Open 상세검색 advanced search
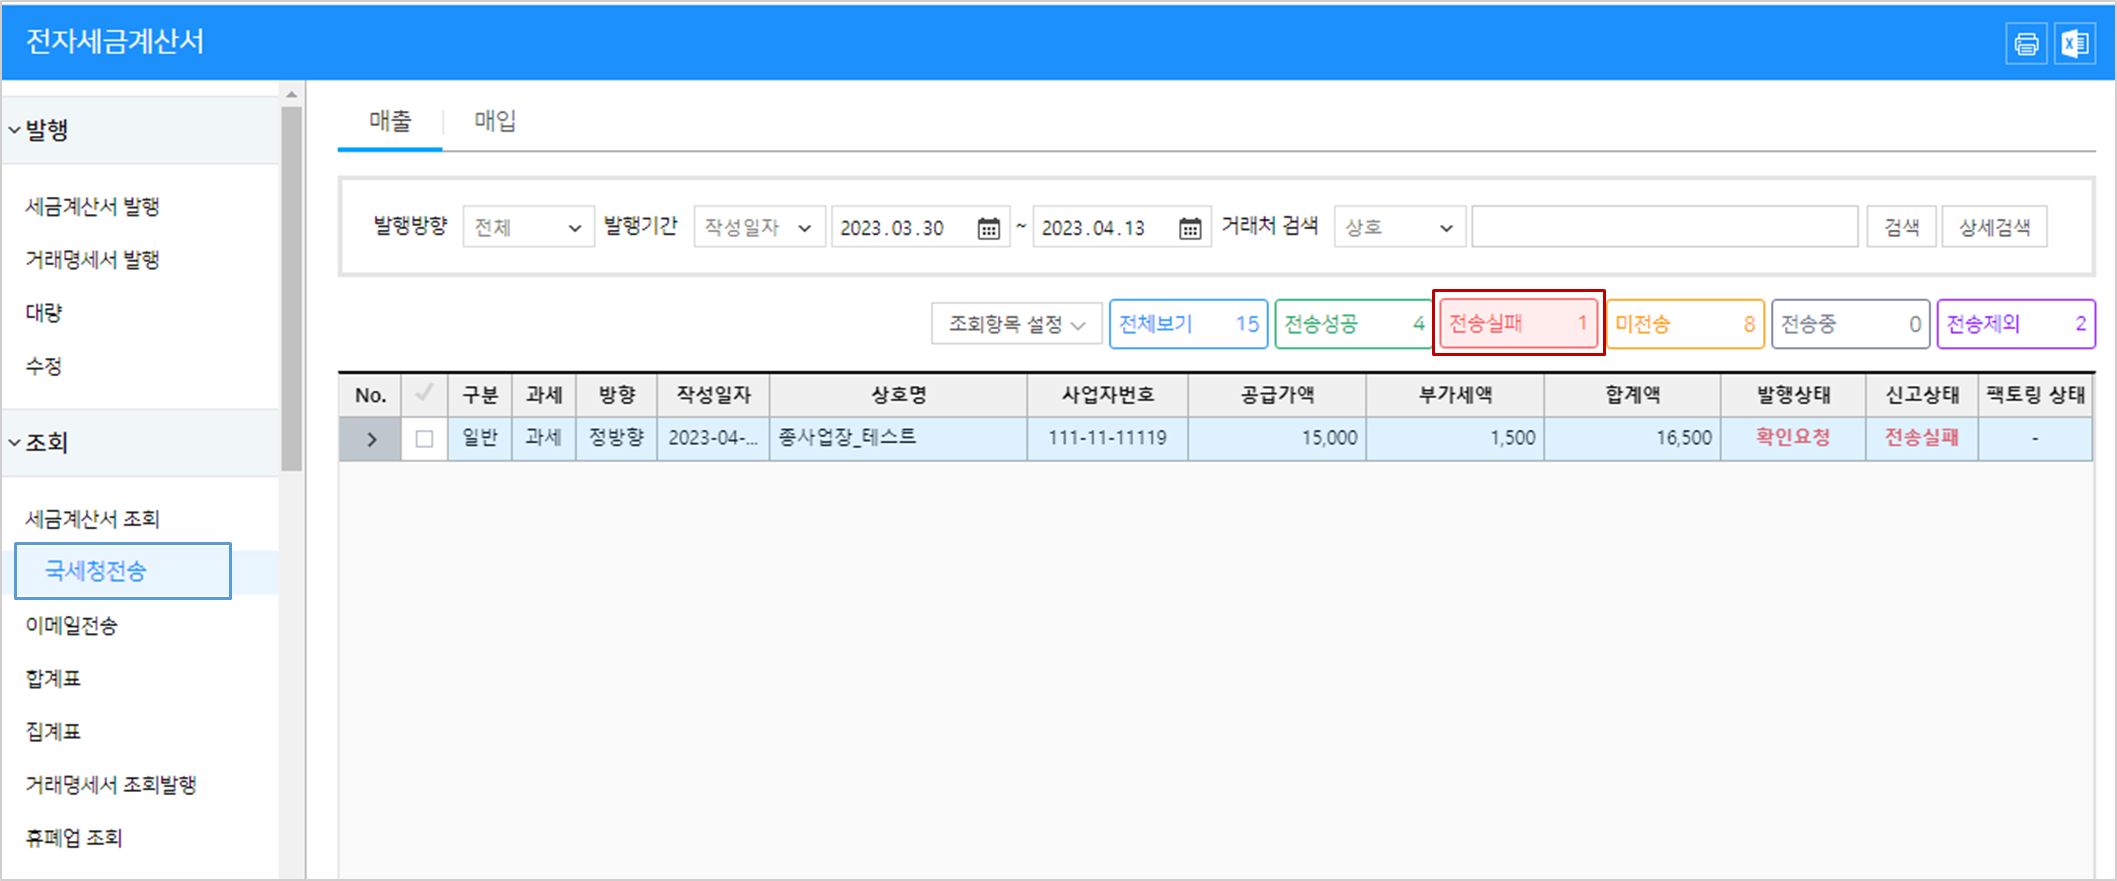Screen dimensions: 2117x881 (1994, 227)
